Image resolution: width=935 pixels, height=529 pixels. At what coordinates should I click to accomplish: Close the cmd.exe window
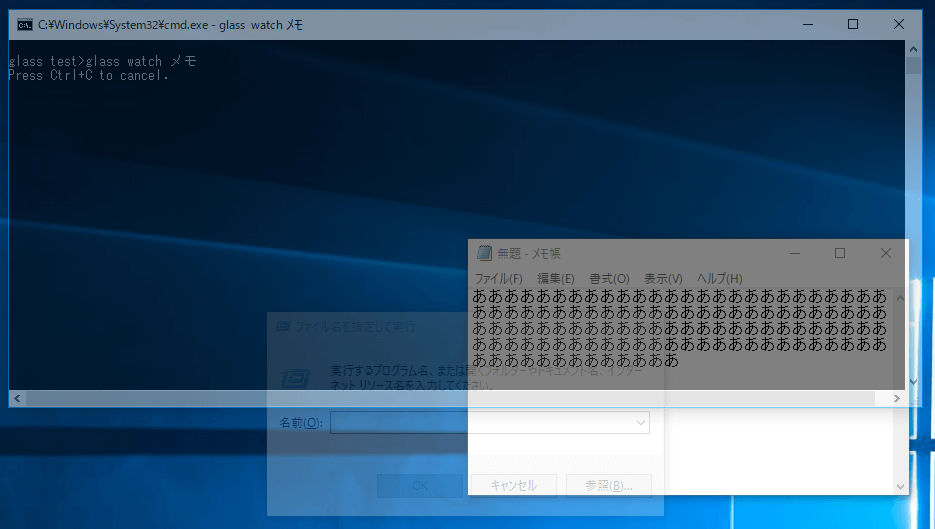pos(899,24)
